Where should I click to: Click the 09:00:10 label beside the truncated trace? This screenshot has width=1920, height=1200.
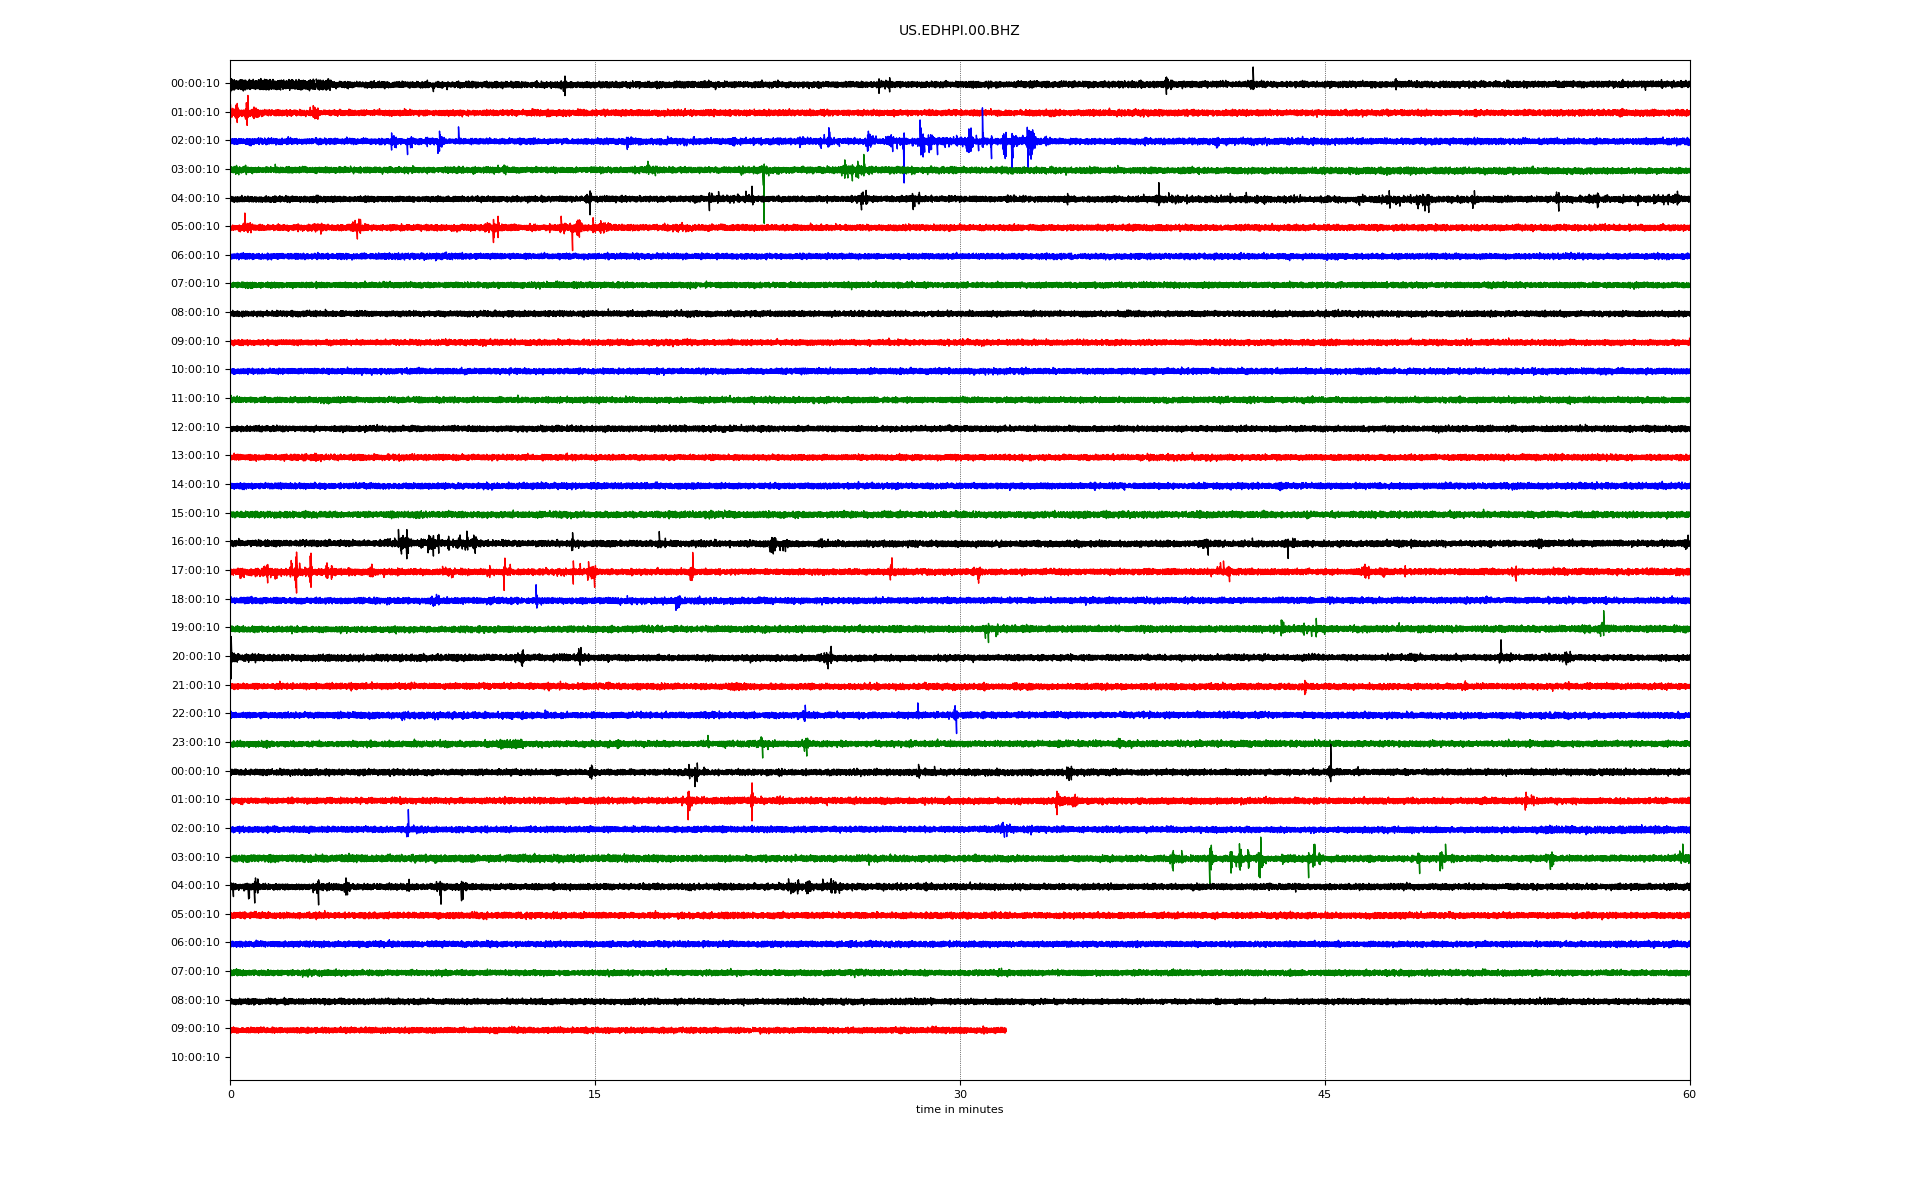(195, 1029)
